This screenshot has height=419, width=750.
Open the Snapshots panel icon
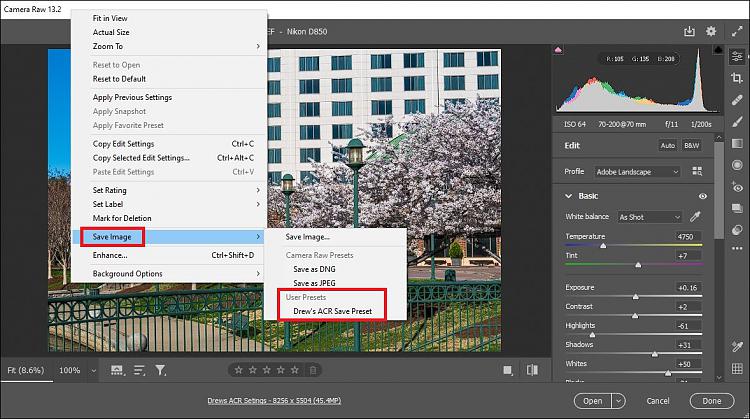click(x=737, y=208)
